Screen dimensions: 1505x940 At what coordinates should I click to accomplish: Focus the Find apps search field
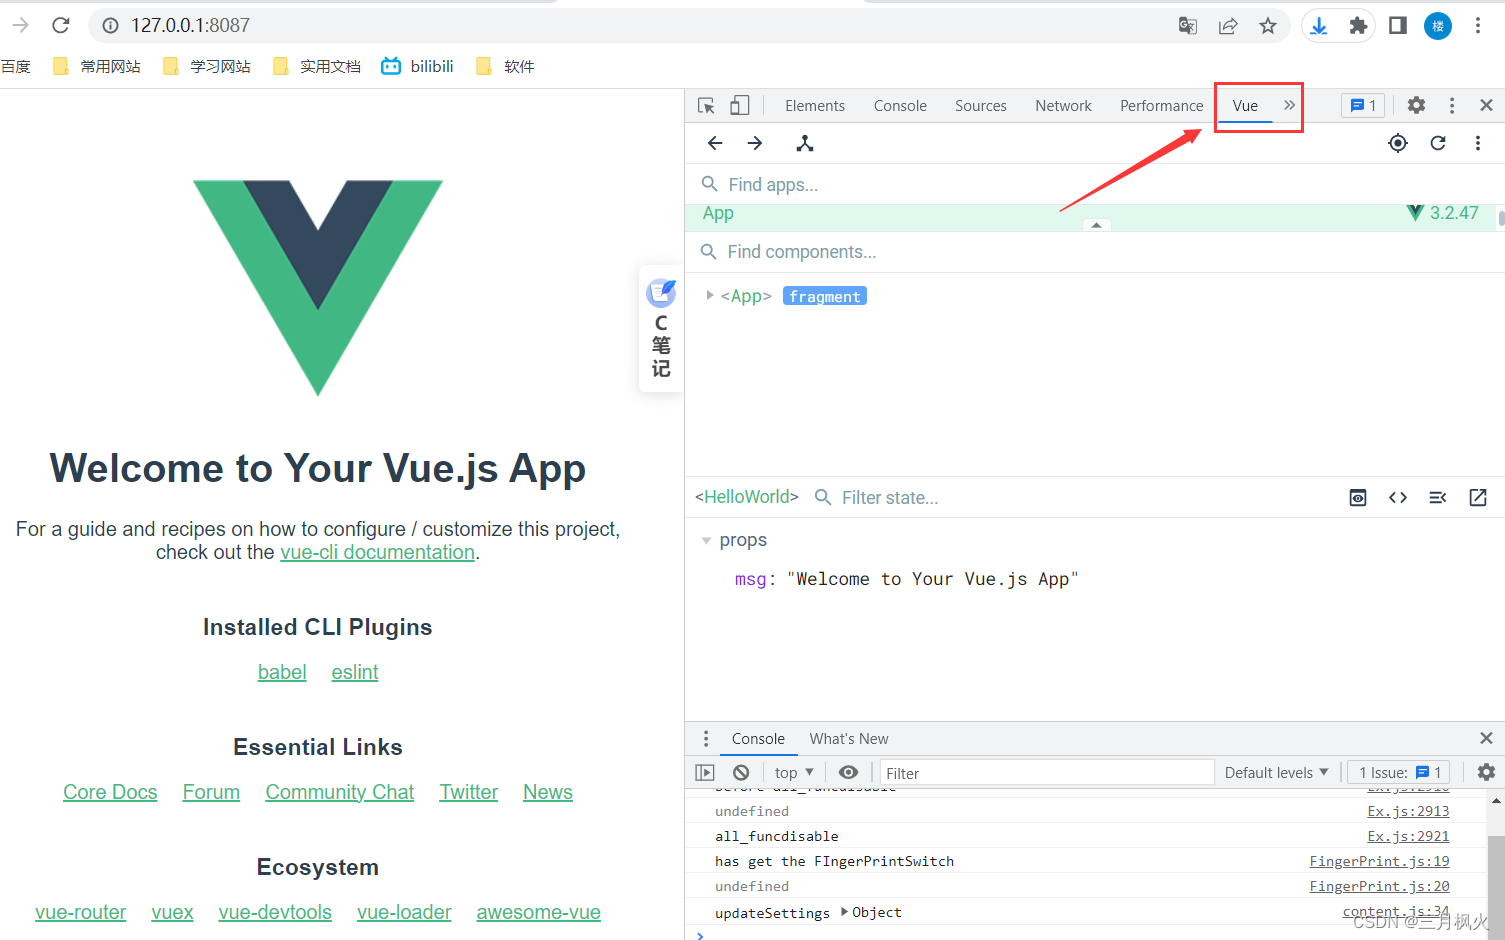click(1095, 185)
